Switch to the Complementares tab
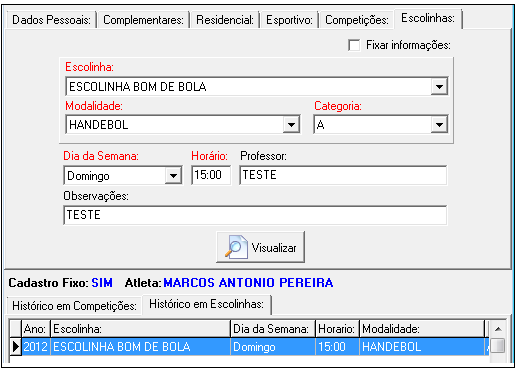The height and width of the screenshot is (370, 518). [x=143, y=20]
